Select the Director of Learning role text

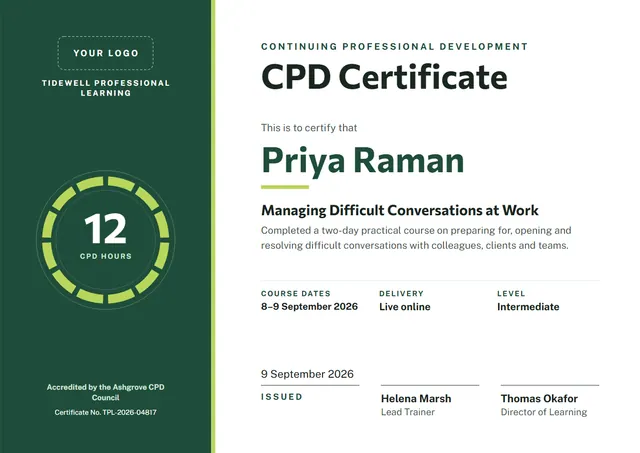pos(544,412)
